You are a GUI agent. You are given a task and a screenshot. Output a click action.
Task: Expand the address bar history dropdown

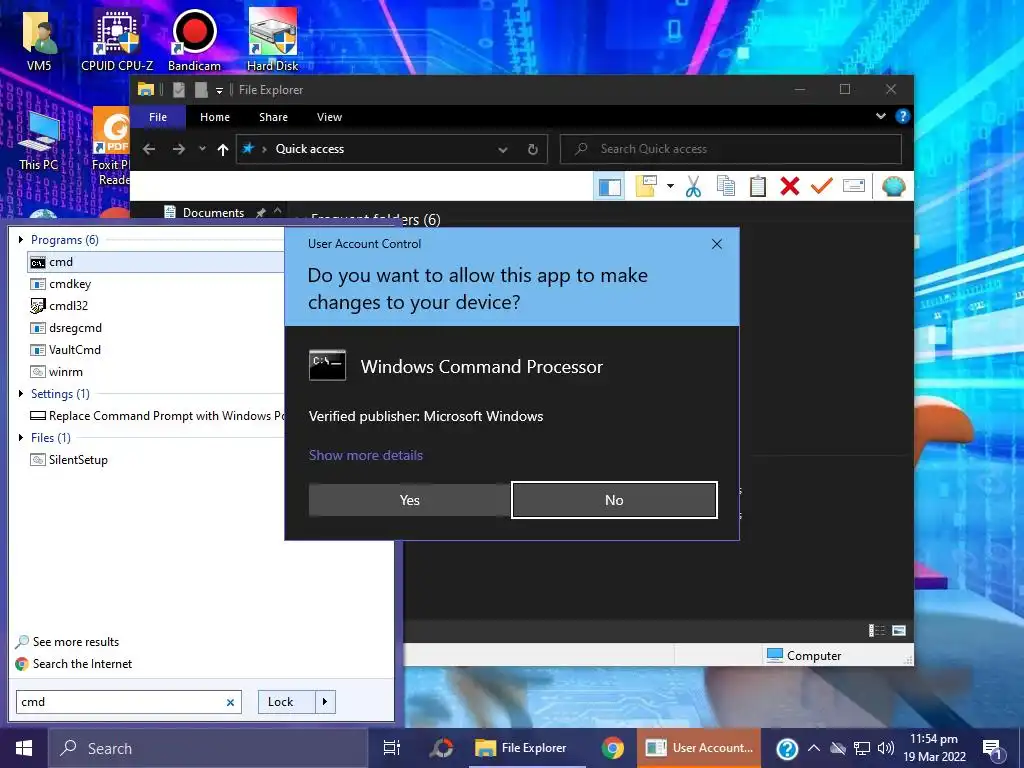503,150
